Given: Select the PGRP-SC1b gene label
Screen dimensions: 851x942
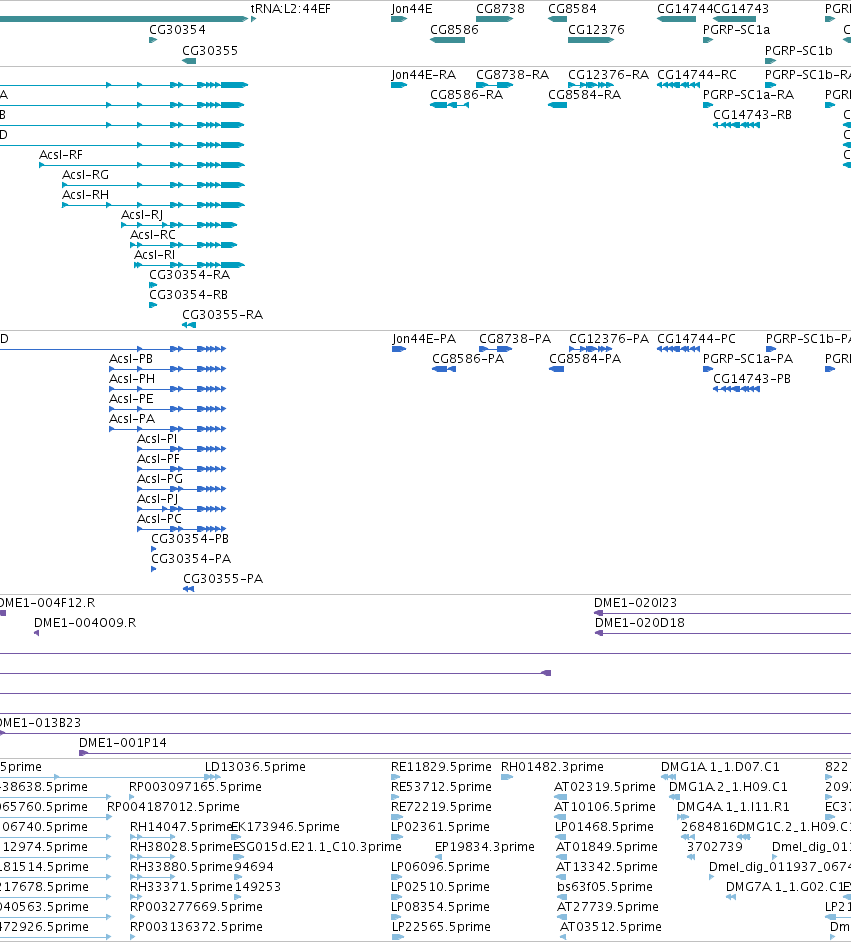Looking at the screenshot, I should (x=799, y=50).
